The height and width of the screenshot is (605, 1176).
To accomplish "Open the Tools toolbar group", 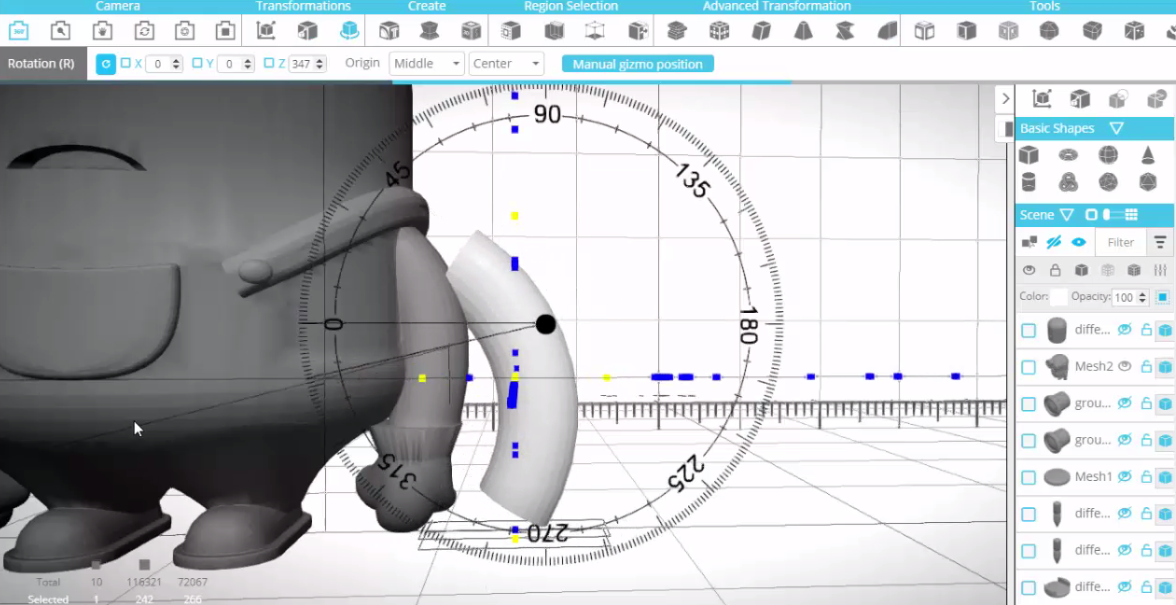I will pos(1045,6).
